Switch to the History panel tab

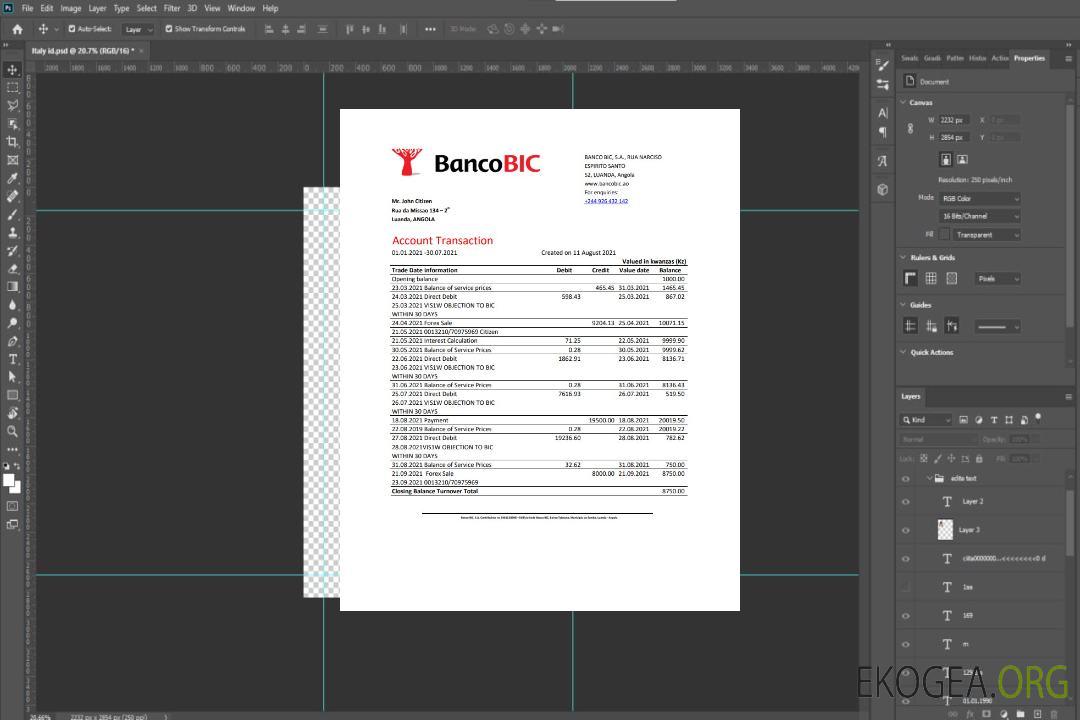click(x=977, y=58)
